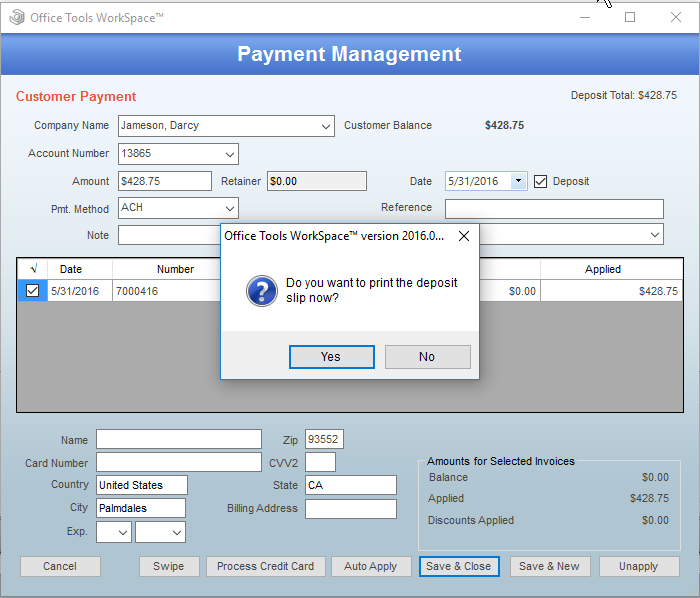Click No in the deposit slip dialog
Screen dimensions: 700x598
pos(427,357)
